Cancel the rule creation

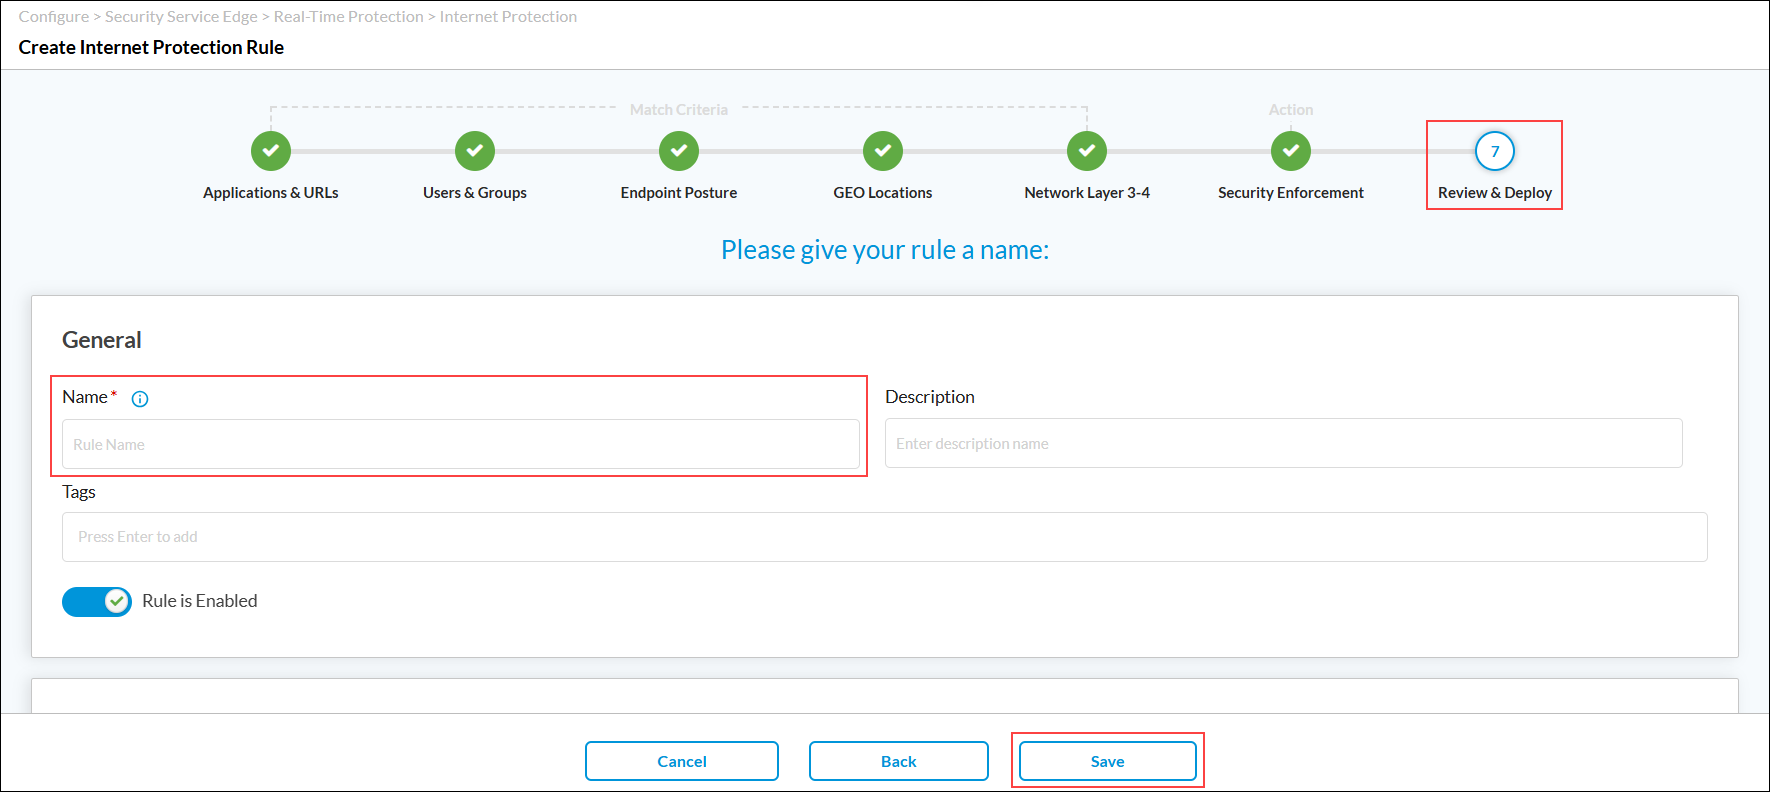point(682,761)
